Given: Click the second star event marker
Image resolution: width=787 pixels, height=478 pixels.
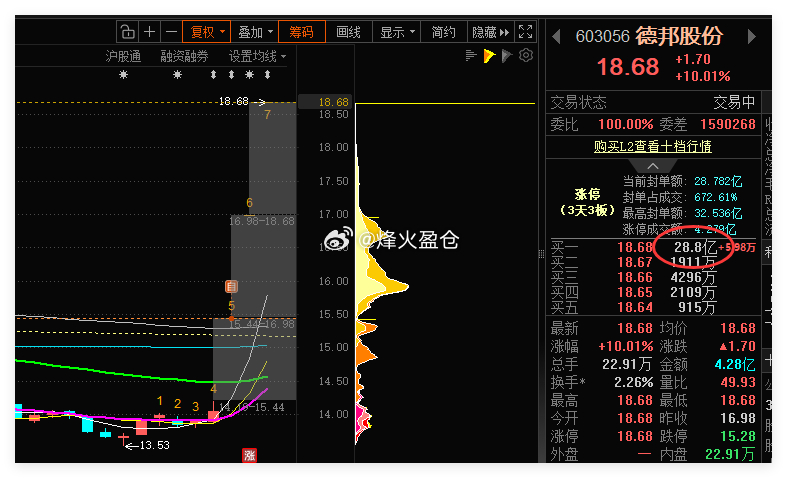Looking at the screenshot, I should tap(177, 75).
